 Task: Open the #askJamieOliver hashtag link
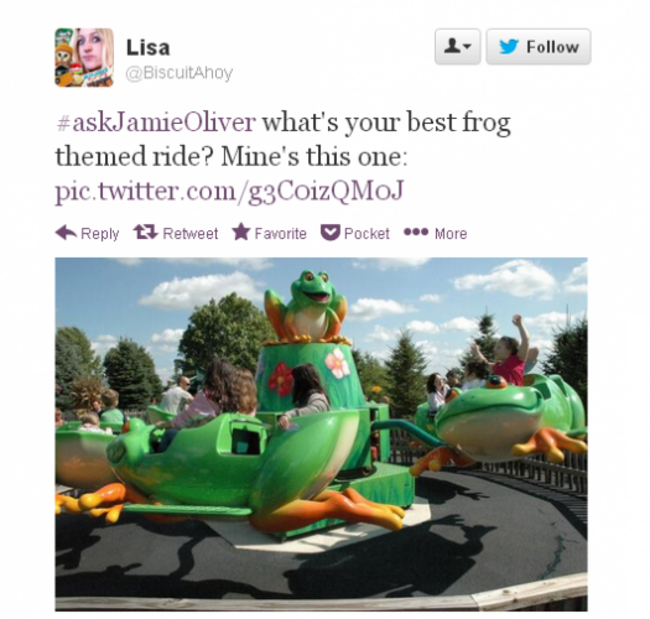coord(155,123)
